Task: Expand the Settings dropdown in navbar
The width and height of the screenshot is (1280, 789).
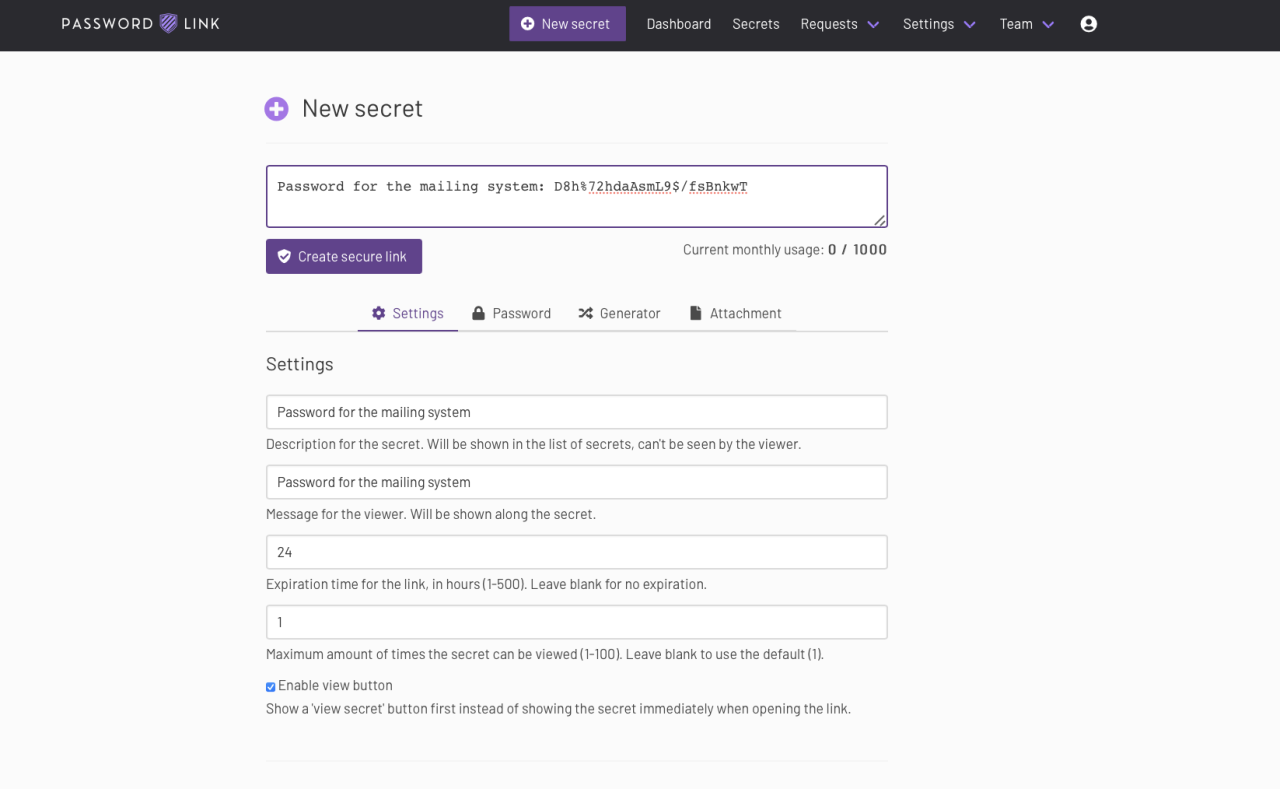Action: coord(939,24)
